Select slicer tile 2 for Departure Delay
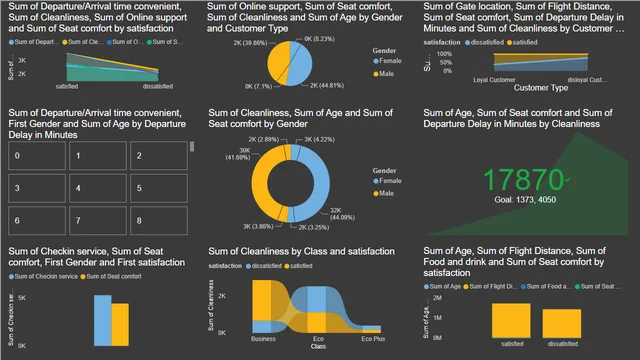Image resolution: width=640 pixels, height=360 pixels. click(x=159, y=156)
